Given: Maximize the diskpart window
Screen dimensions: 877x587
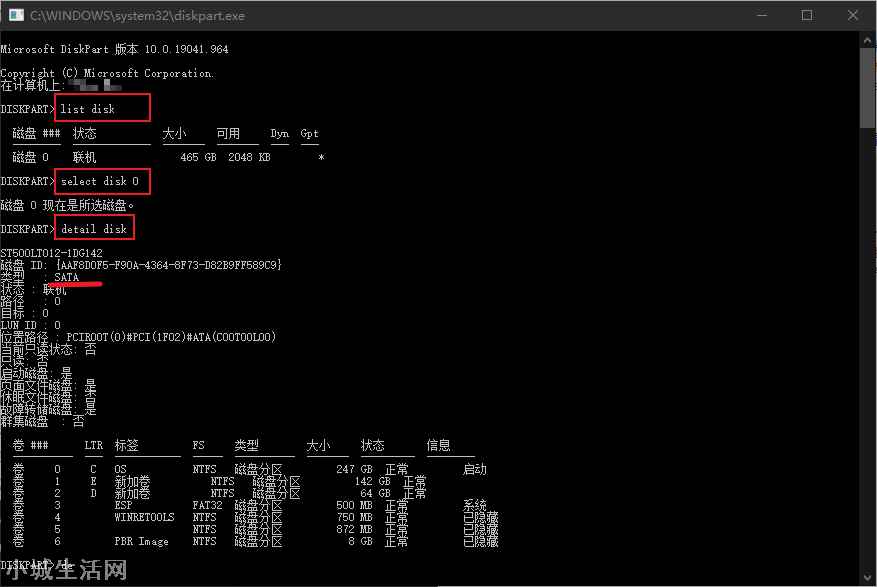Looking at the screenshot, I should (x=807, y=15).
